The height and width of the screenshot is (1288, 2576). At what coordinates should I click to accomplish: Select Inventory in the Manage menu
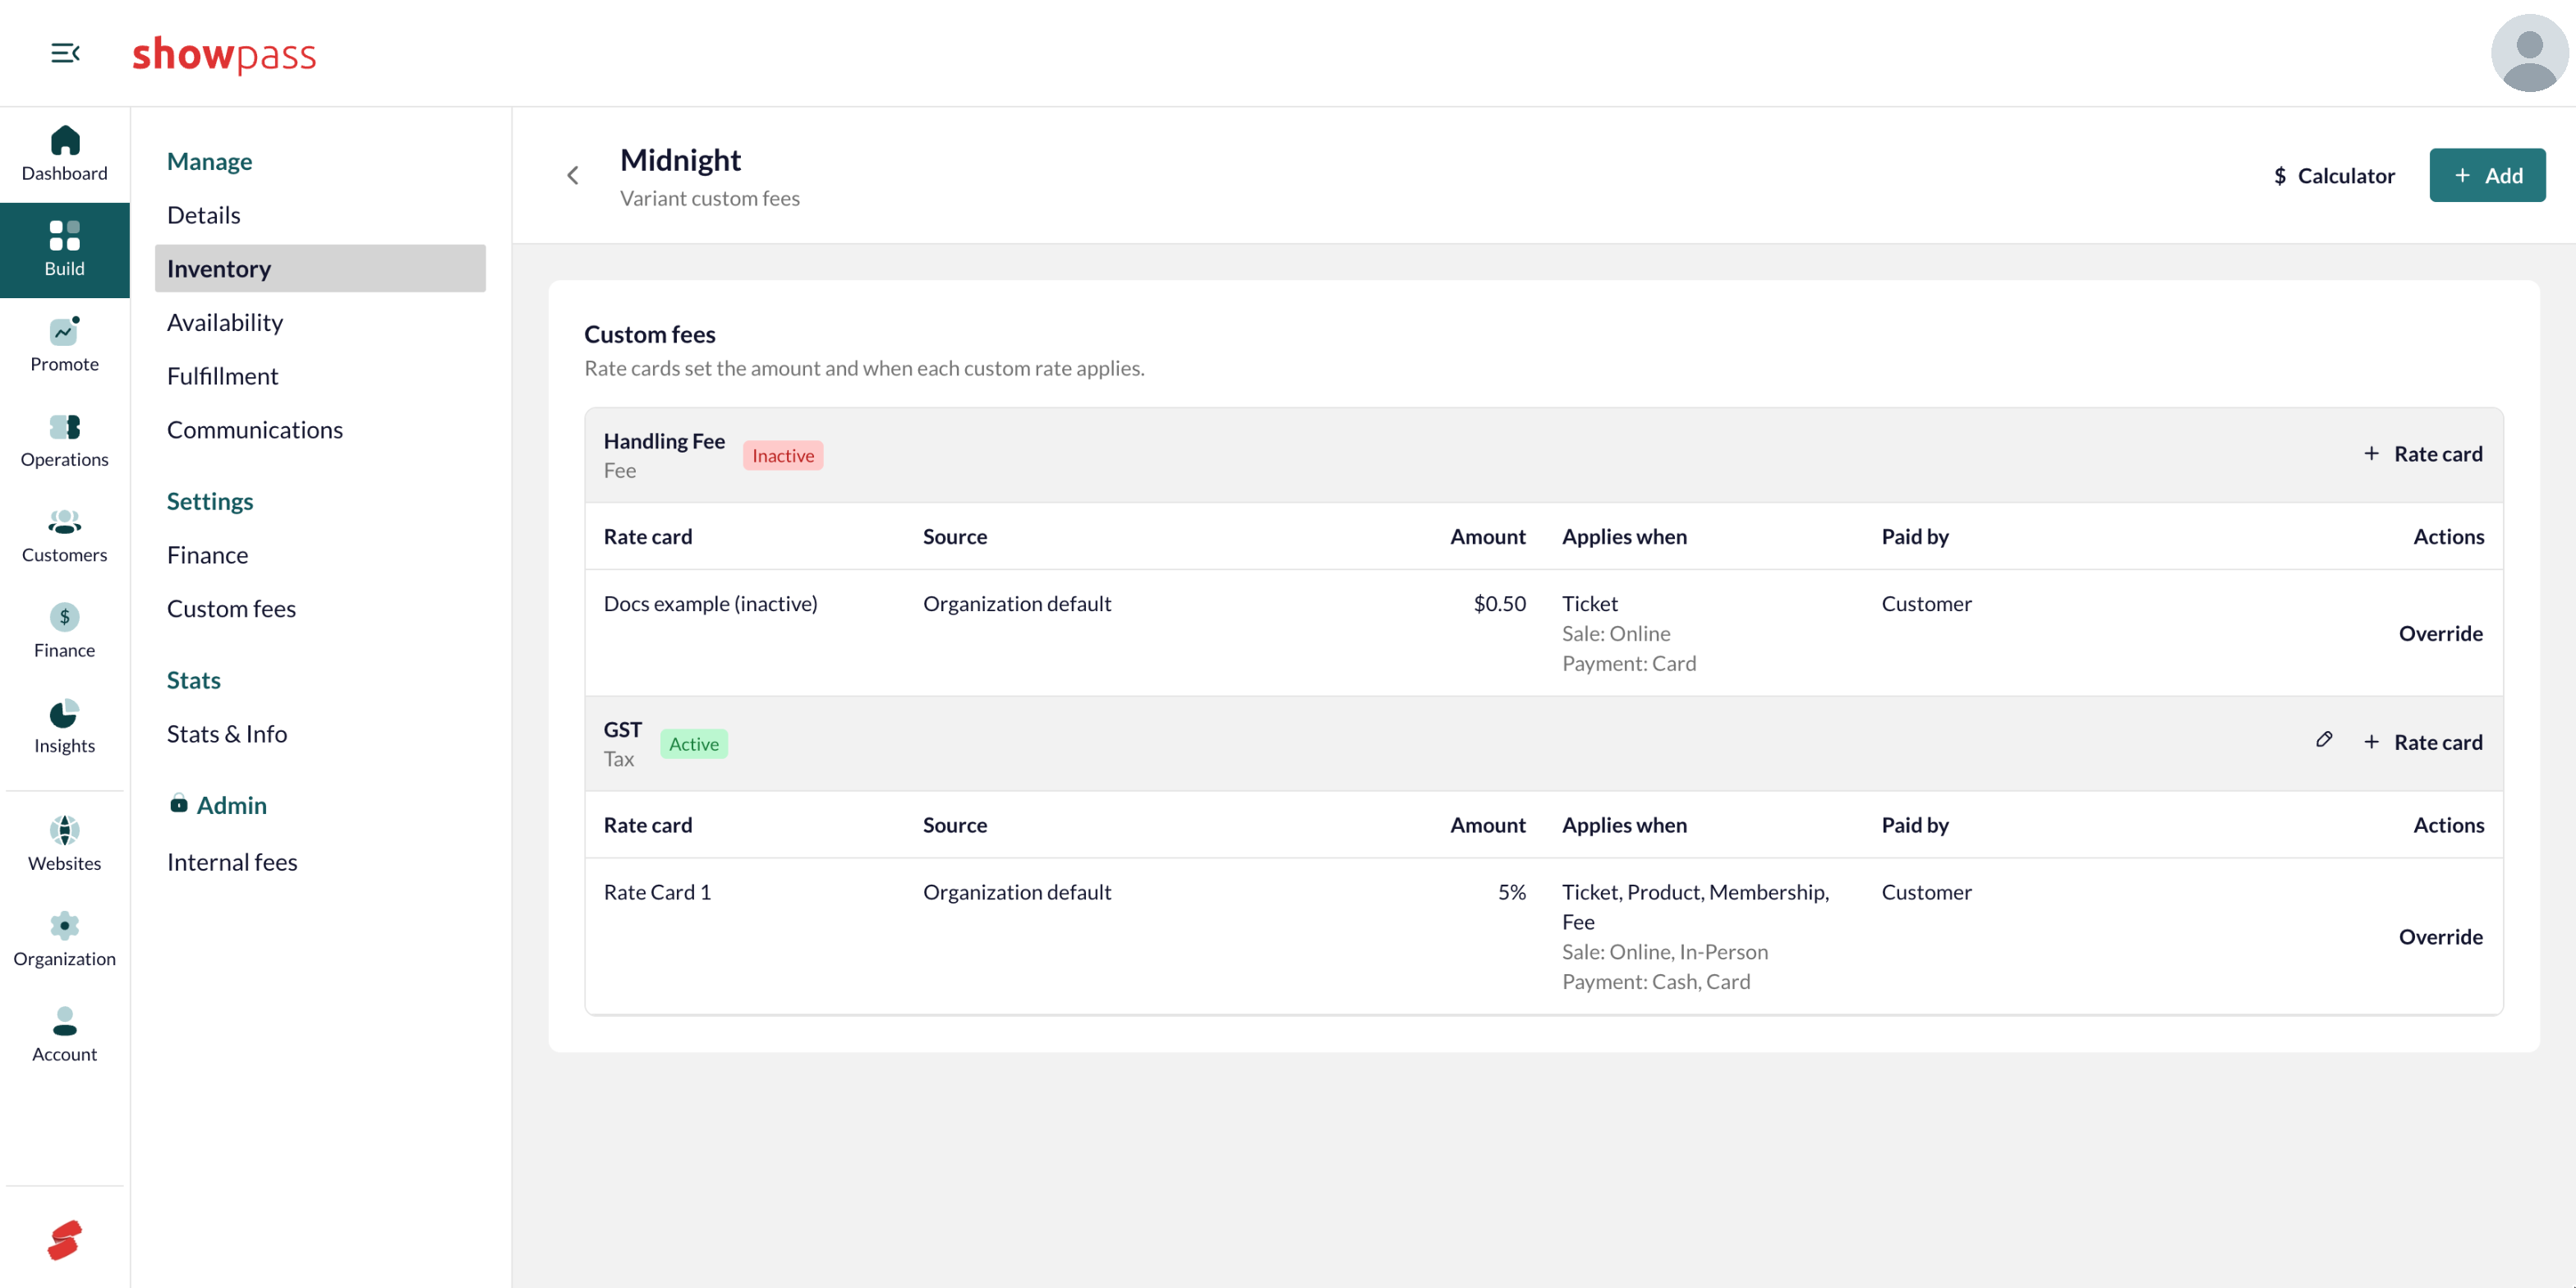pos(320,268)
